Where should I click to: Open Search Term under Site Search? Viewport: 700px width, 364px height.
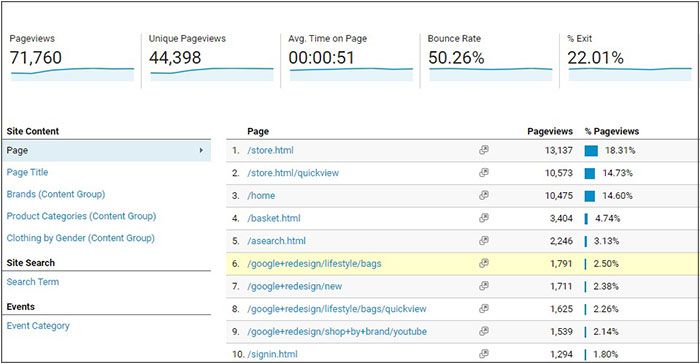[33, 282]
